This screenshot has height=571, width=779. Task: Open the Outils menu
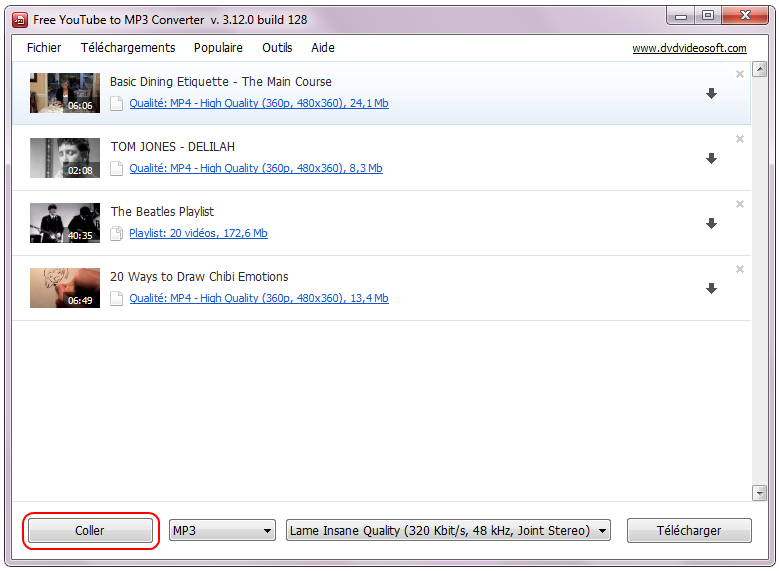277,48
